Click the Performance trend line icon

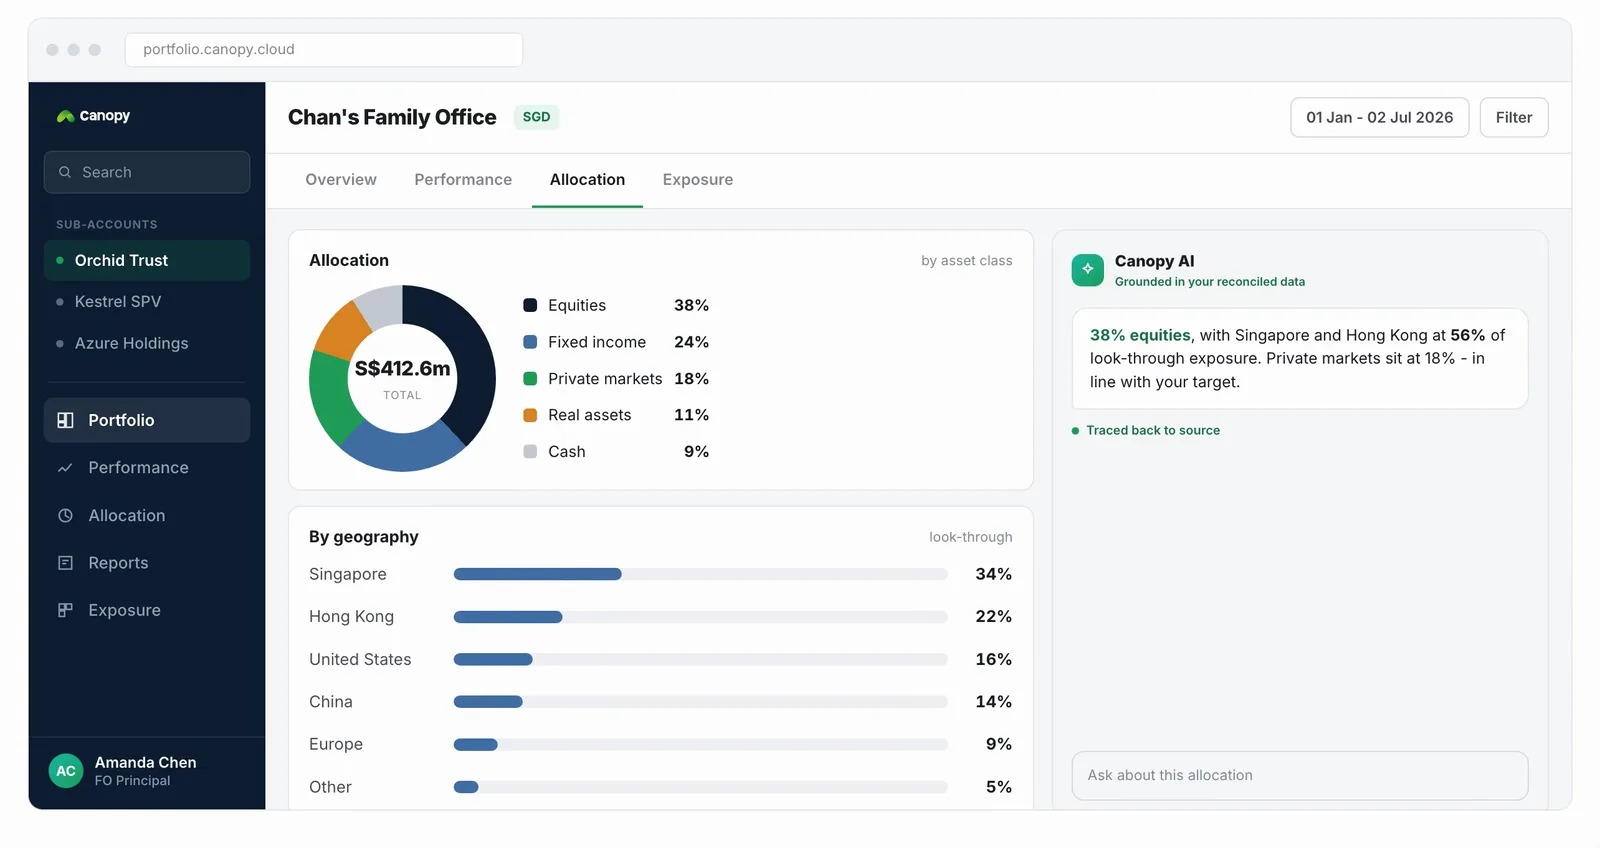click(x=65, y=468)
